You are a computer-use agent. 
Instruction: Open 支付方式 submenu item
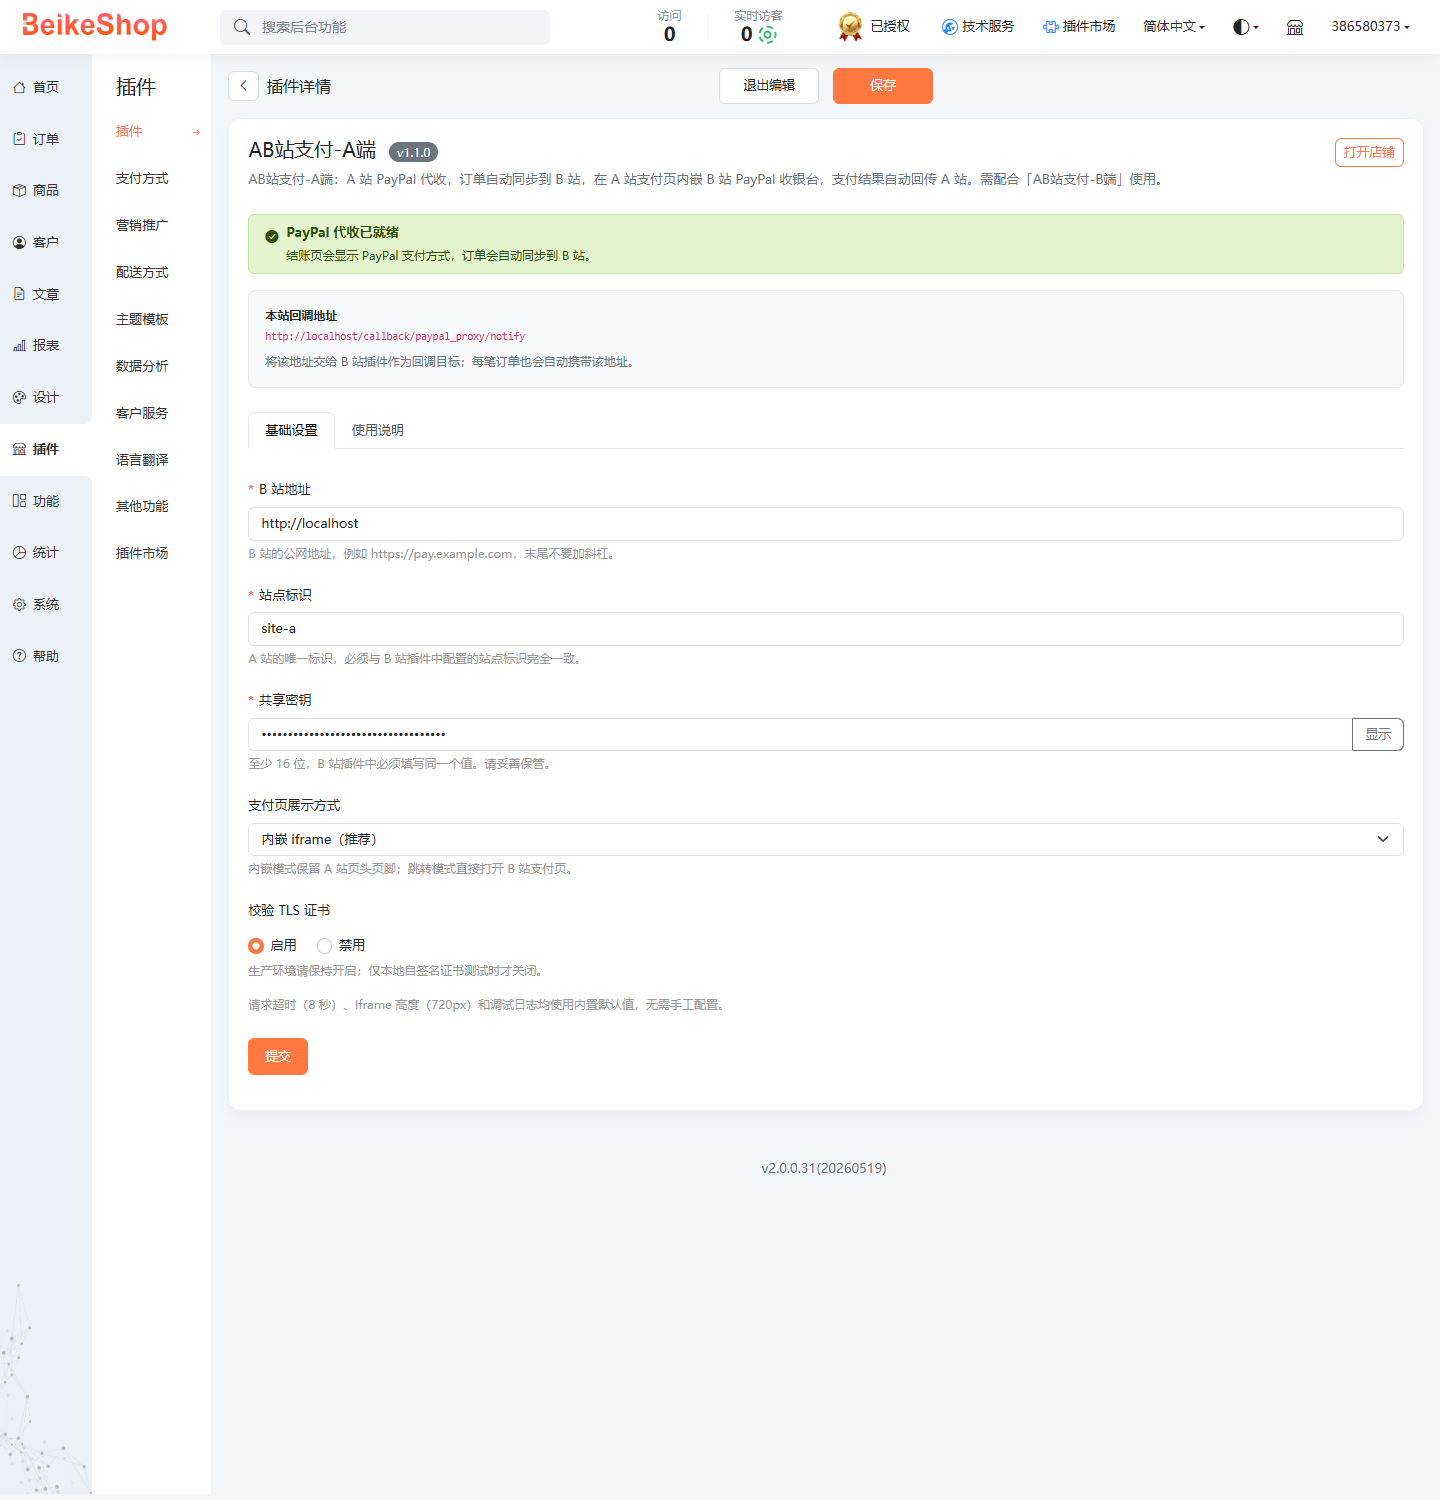click(142, 178)
